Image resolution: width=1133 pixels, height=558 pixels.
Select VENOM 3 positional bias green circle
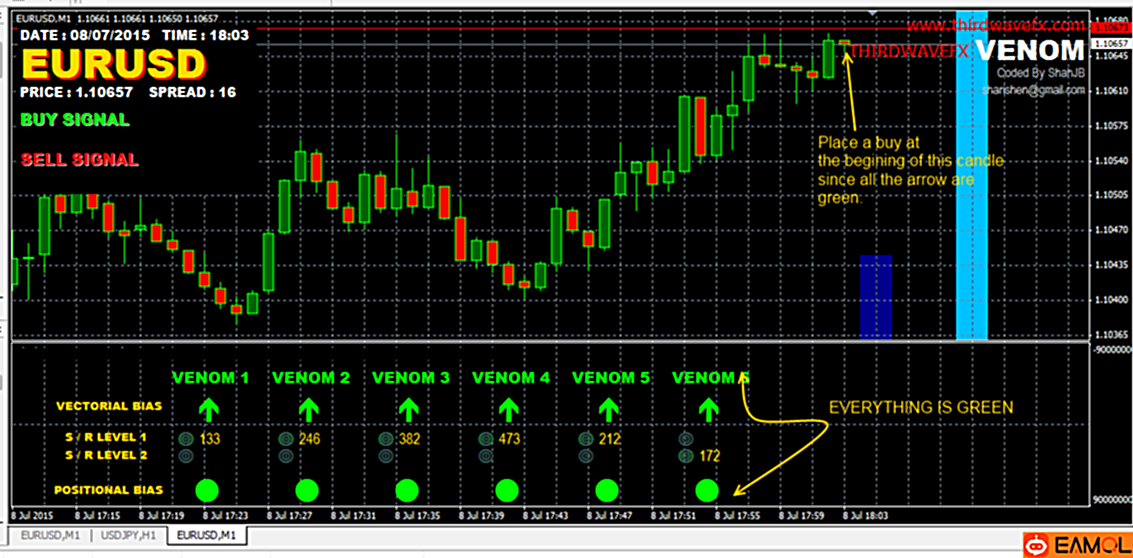coord(407,490)
